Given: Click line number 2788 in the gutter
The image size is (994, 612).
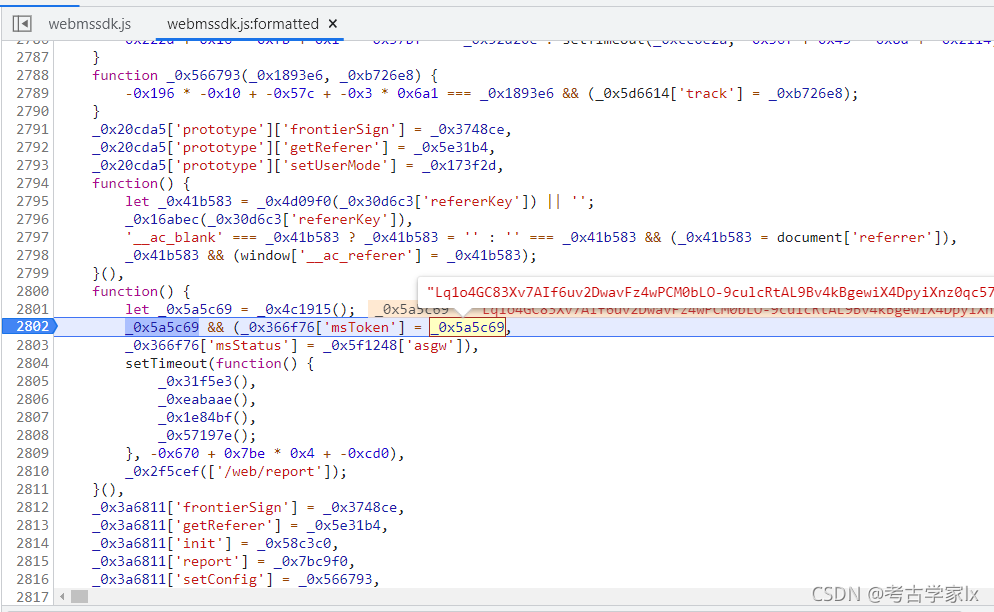Looking at the screenshot, I should [x=32, y=75].
